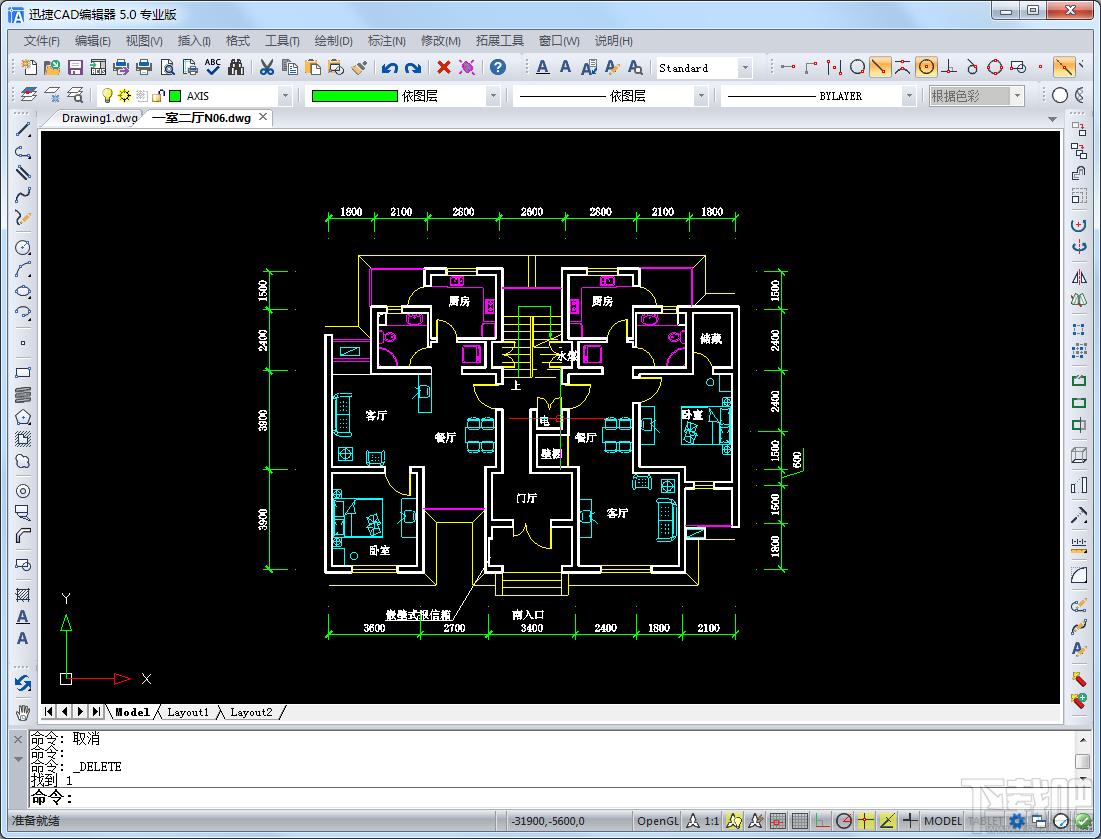Viewport: 1101px width, 839px height.
Task: Select the Rectangle tool in the draw toolbar
Action: pos(23,372)
